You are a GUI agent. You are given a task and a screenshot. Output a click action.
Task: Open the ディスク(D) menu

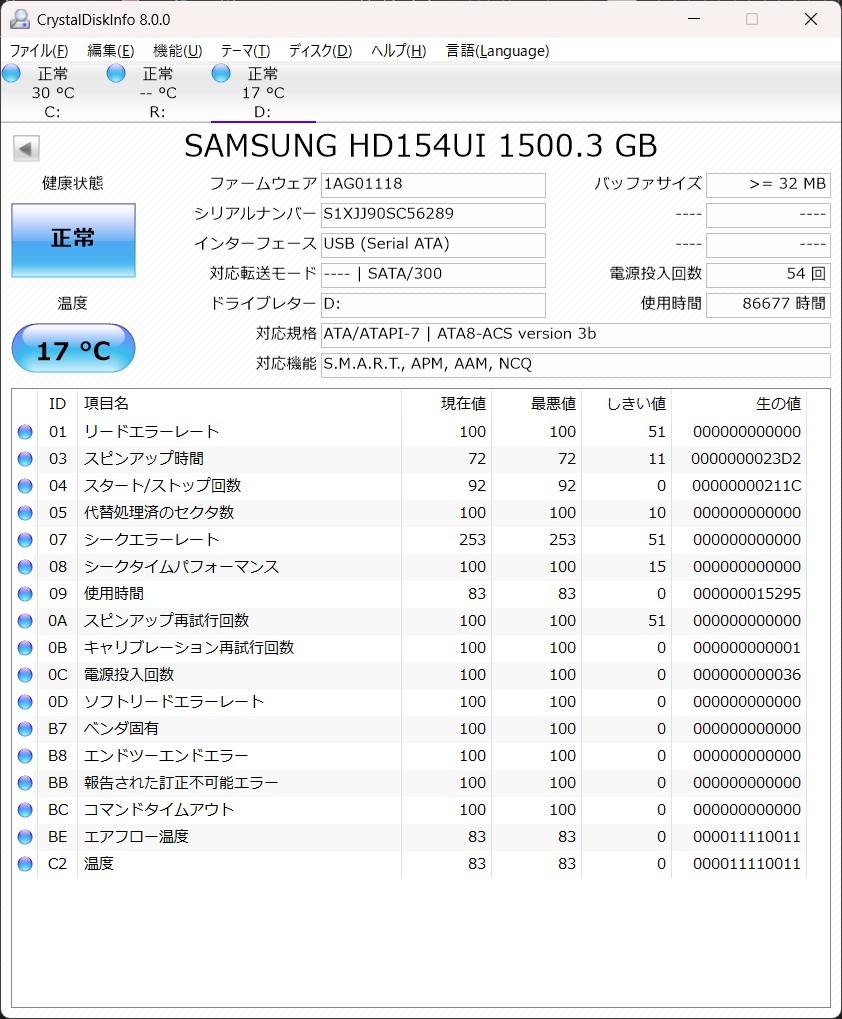[320, 51]
